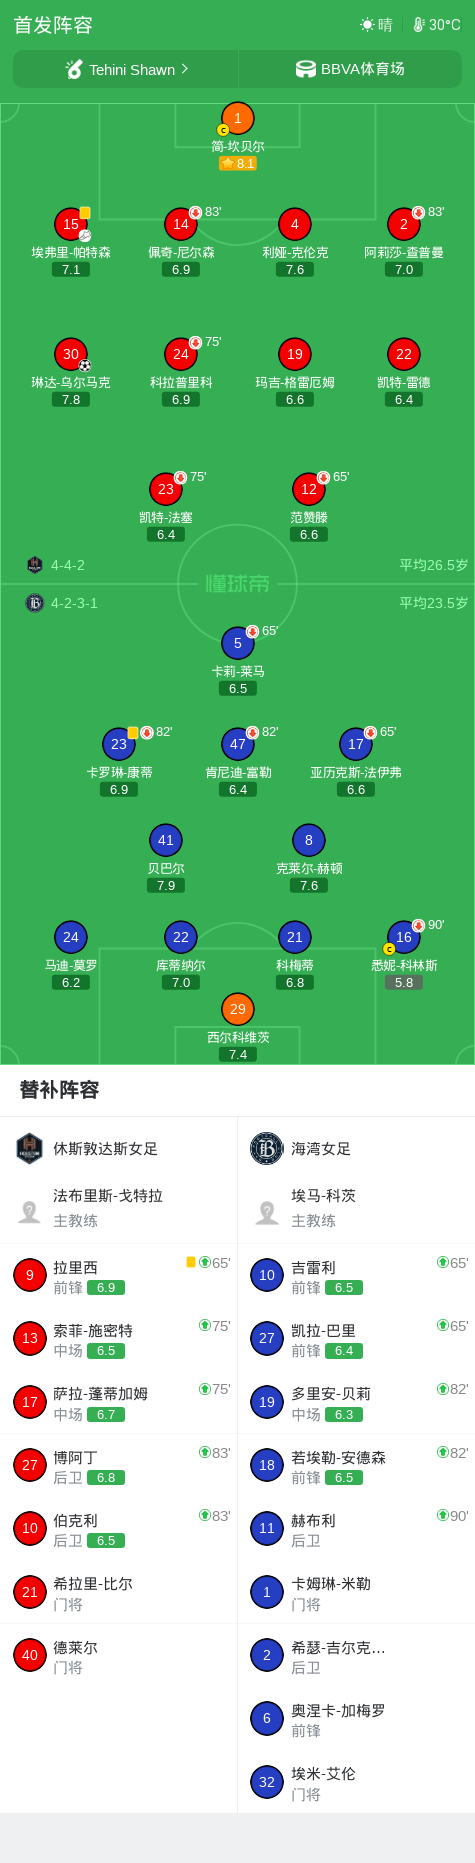Select Bay FC goalkeeper number 29

coord(237,1009)
